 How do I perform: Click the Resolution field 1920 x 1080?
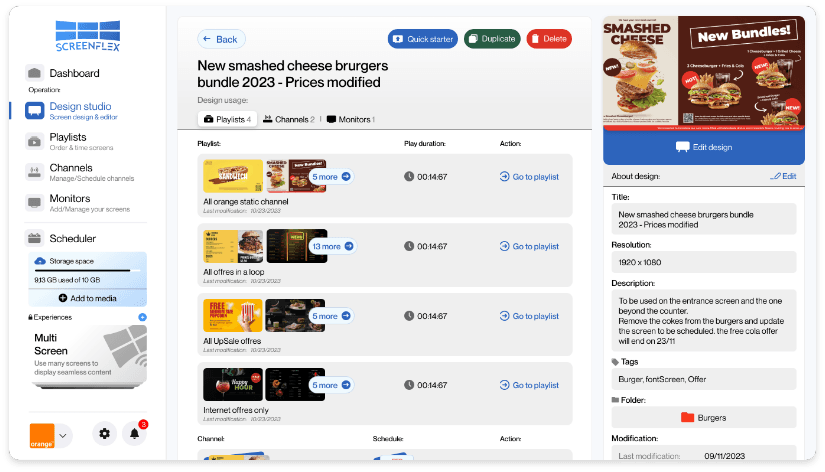704,262
